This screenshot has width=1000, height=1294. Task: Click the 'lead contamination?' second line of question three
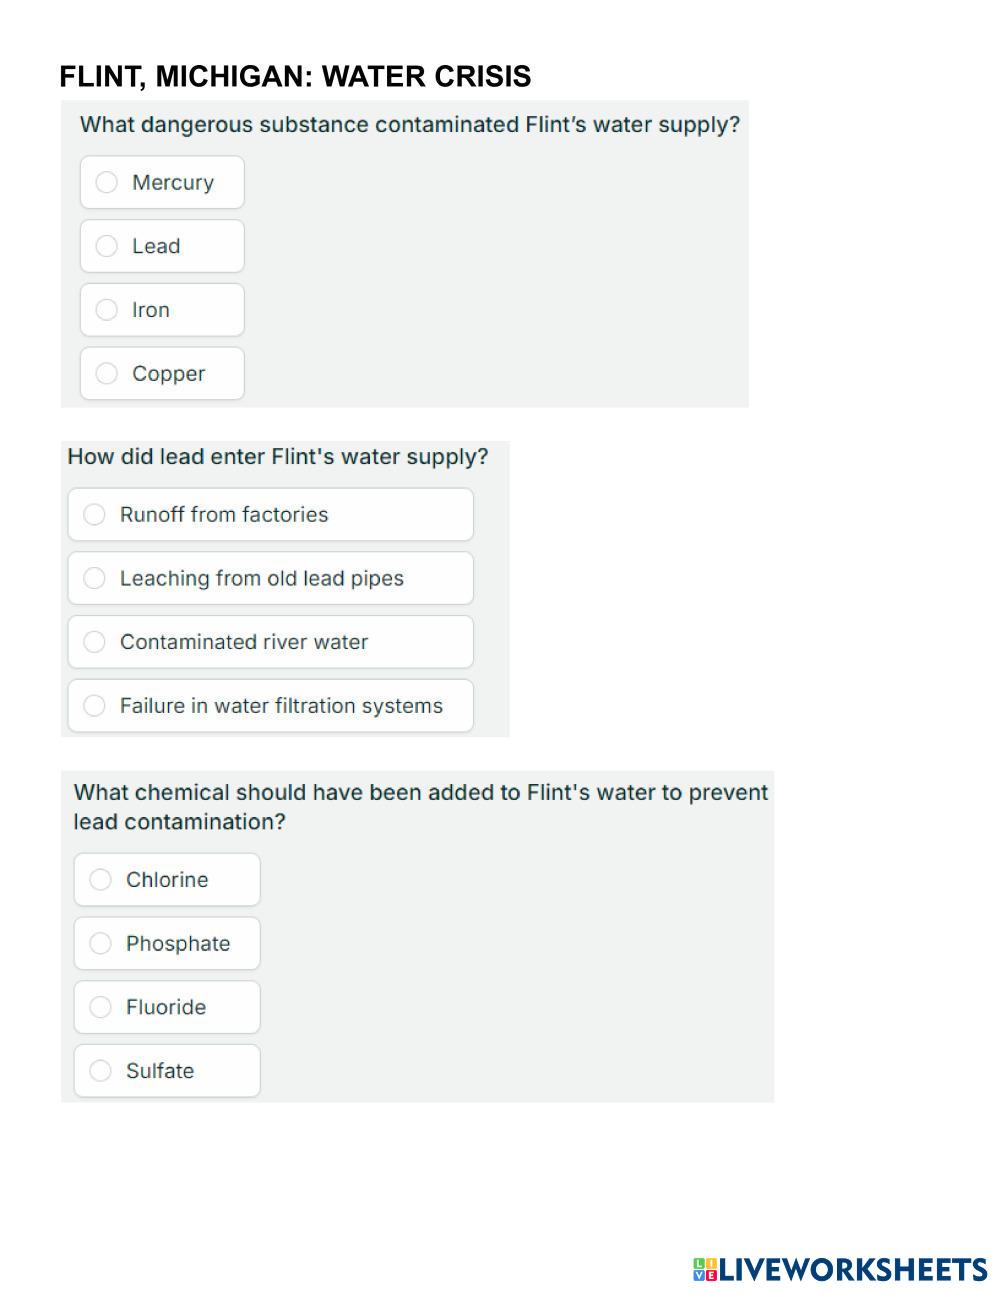click(x=180, y=822)
